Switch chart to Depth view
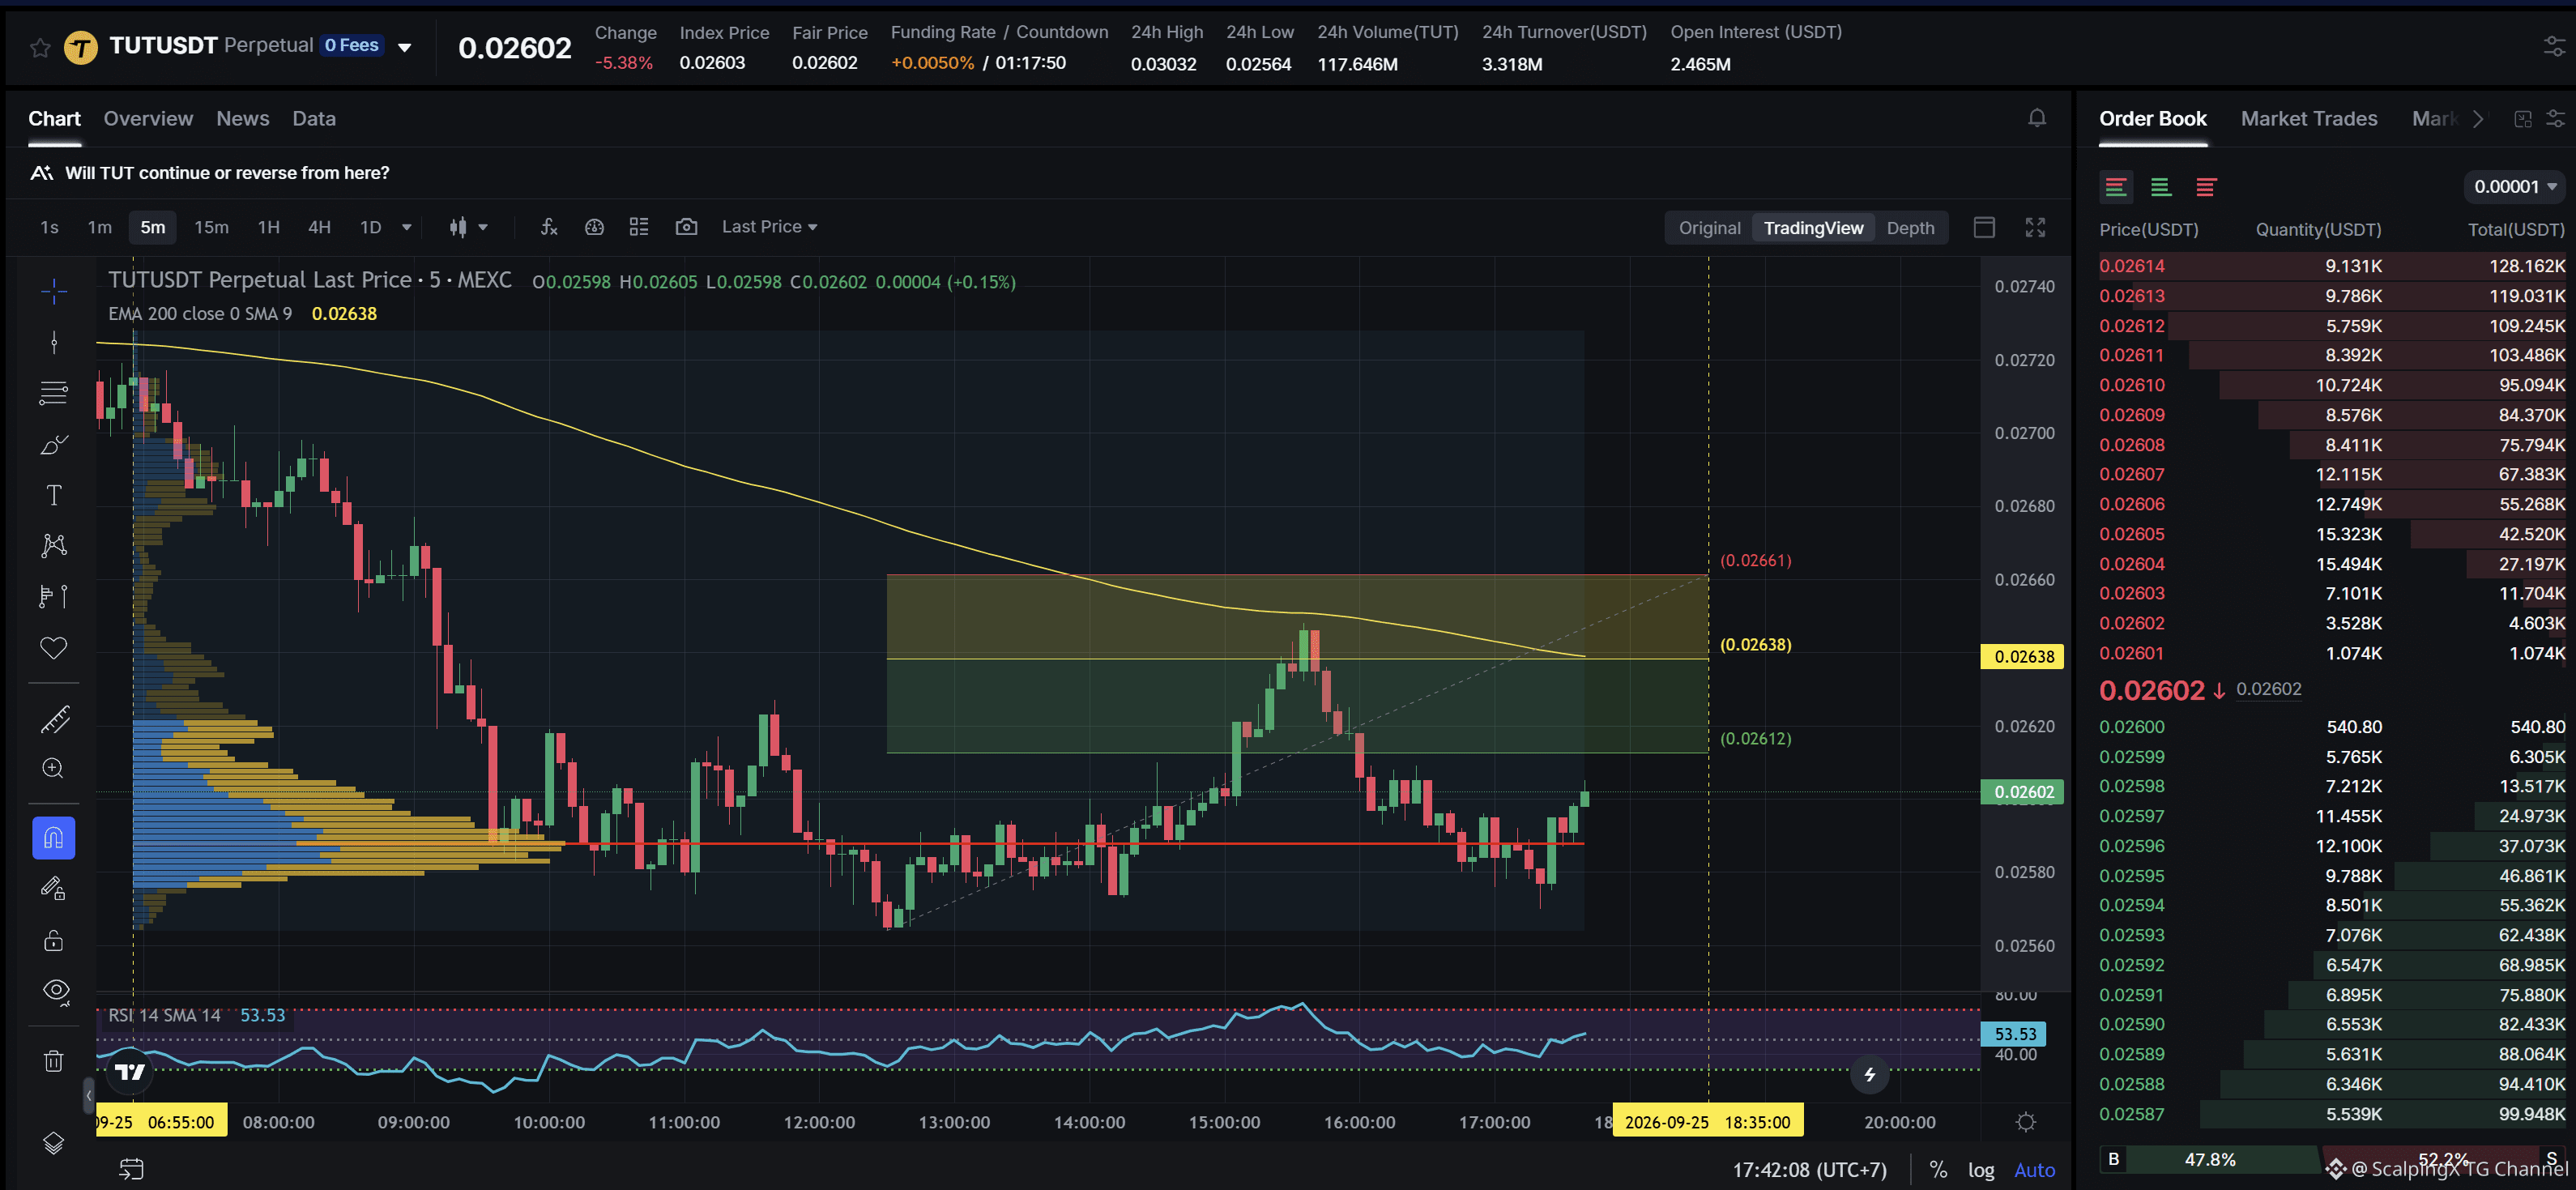 pyautogui.click(x=1910, y=227)
